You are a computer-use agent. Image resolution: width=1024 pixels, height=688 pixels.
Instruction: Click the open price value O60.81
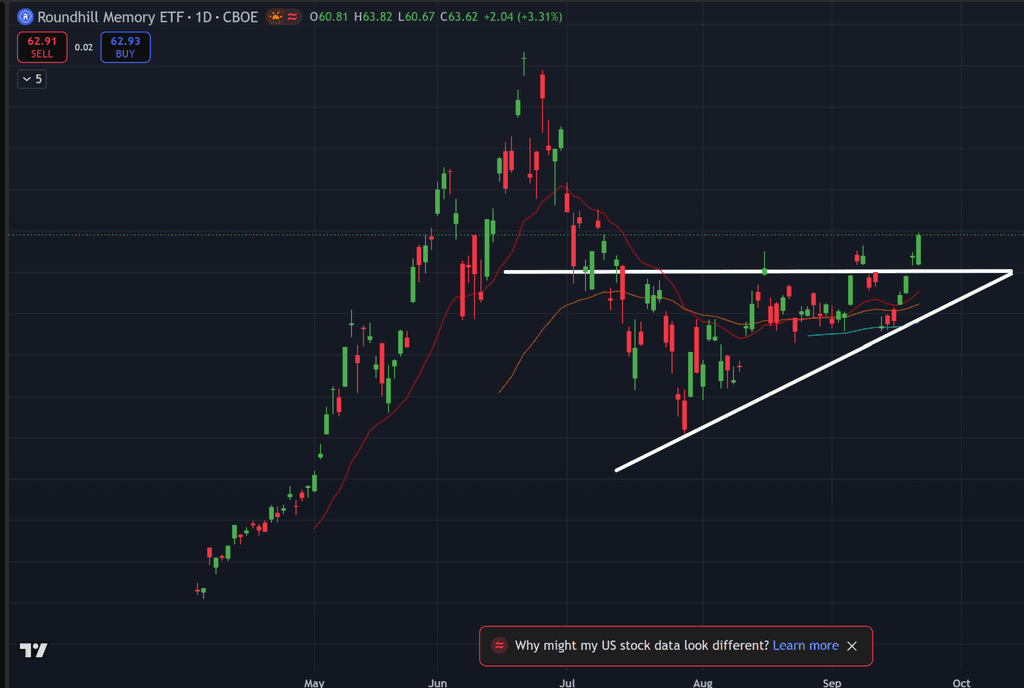(x=328, y=16)
